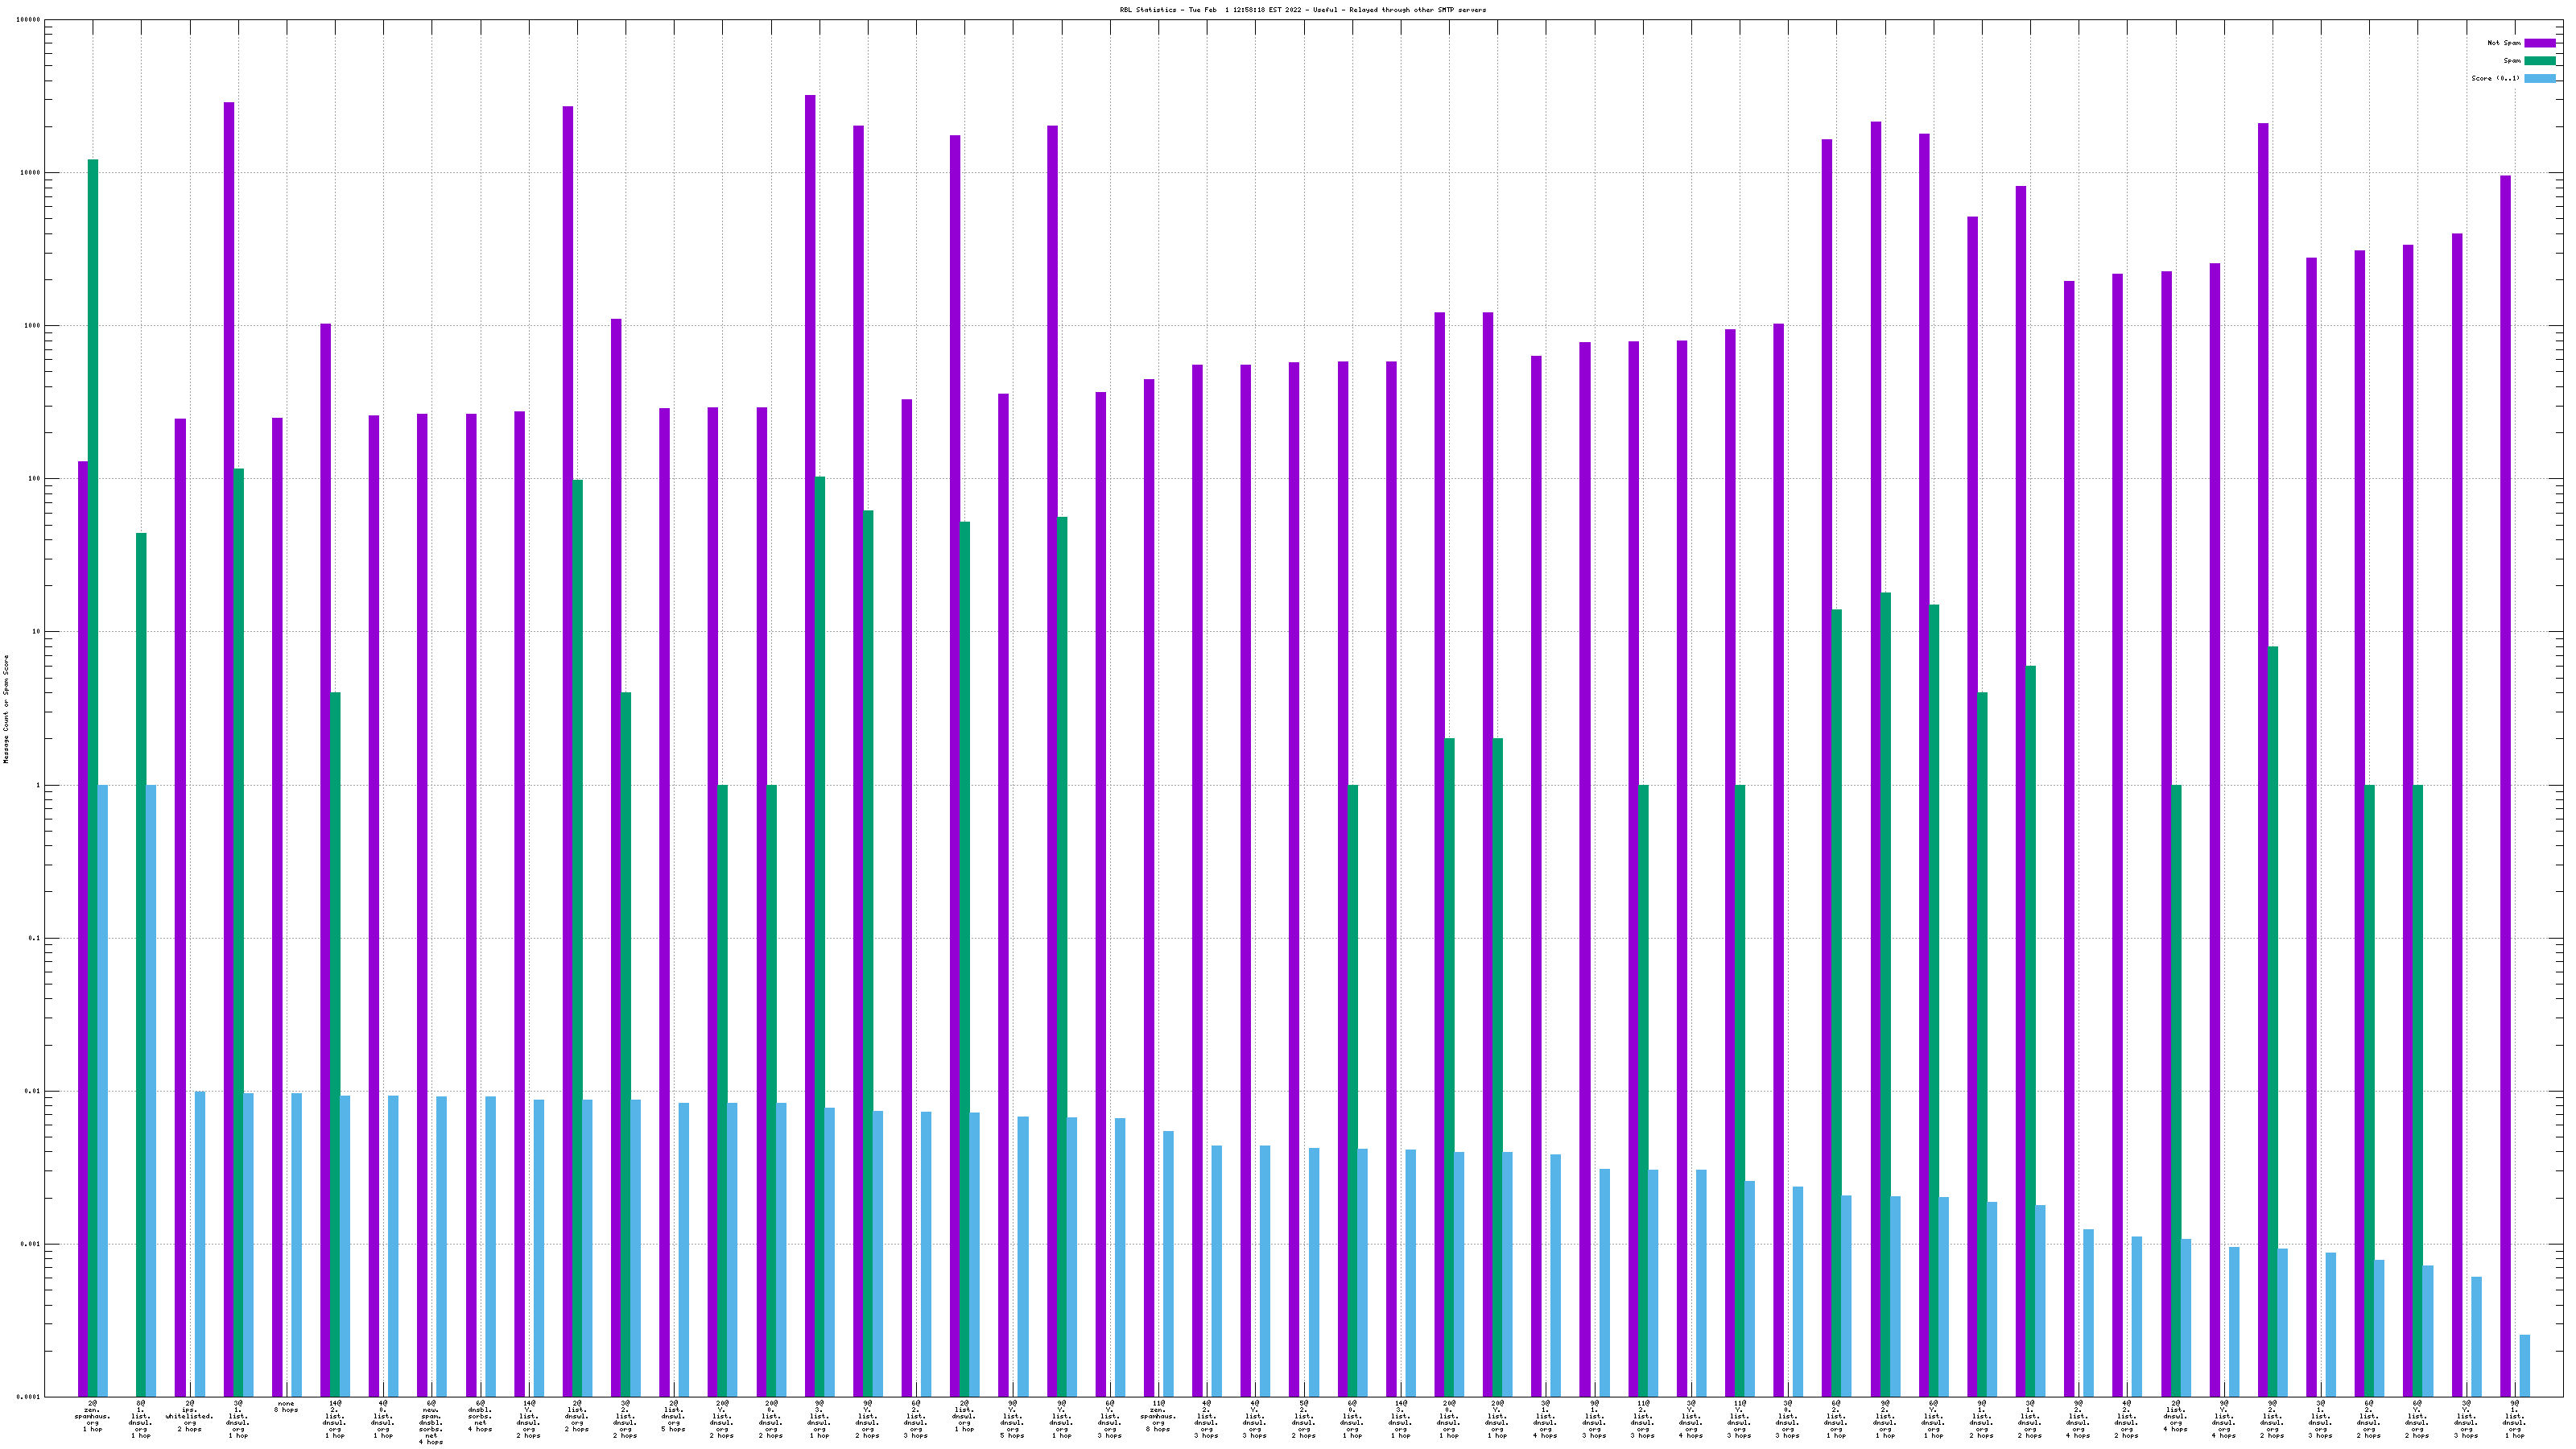Click the 100000 y-axis tick label
This screenshot has width=2576, height=1449.
[x=30, y=20]
